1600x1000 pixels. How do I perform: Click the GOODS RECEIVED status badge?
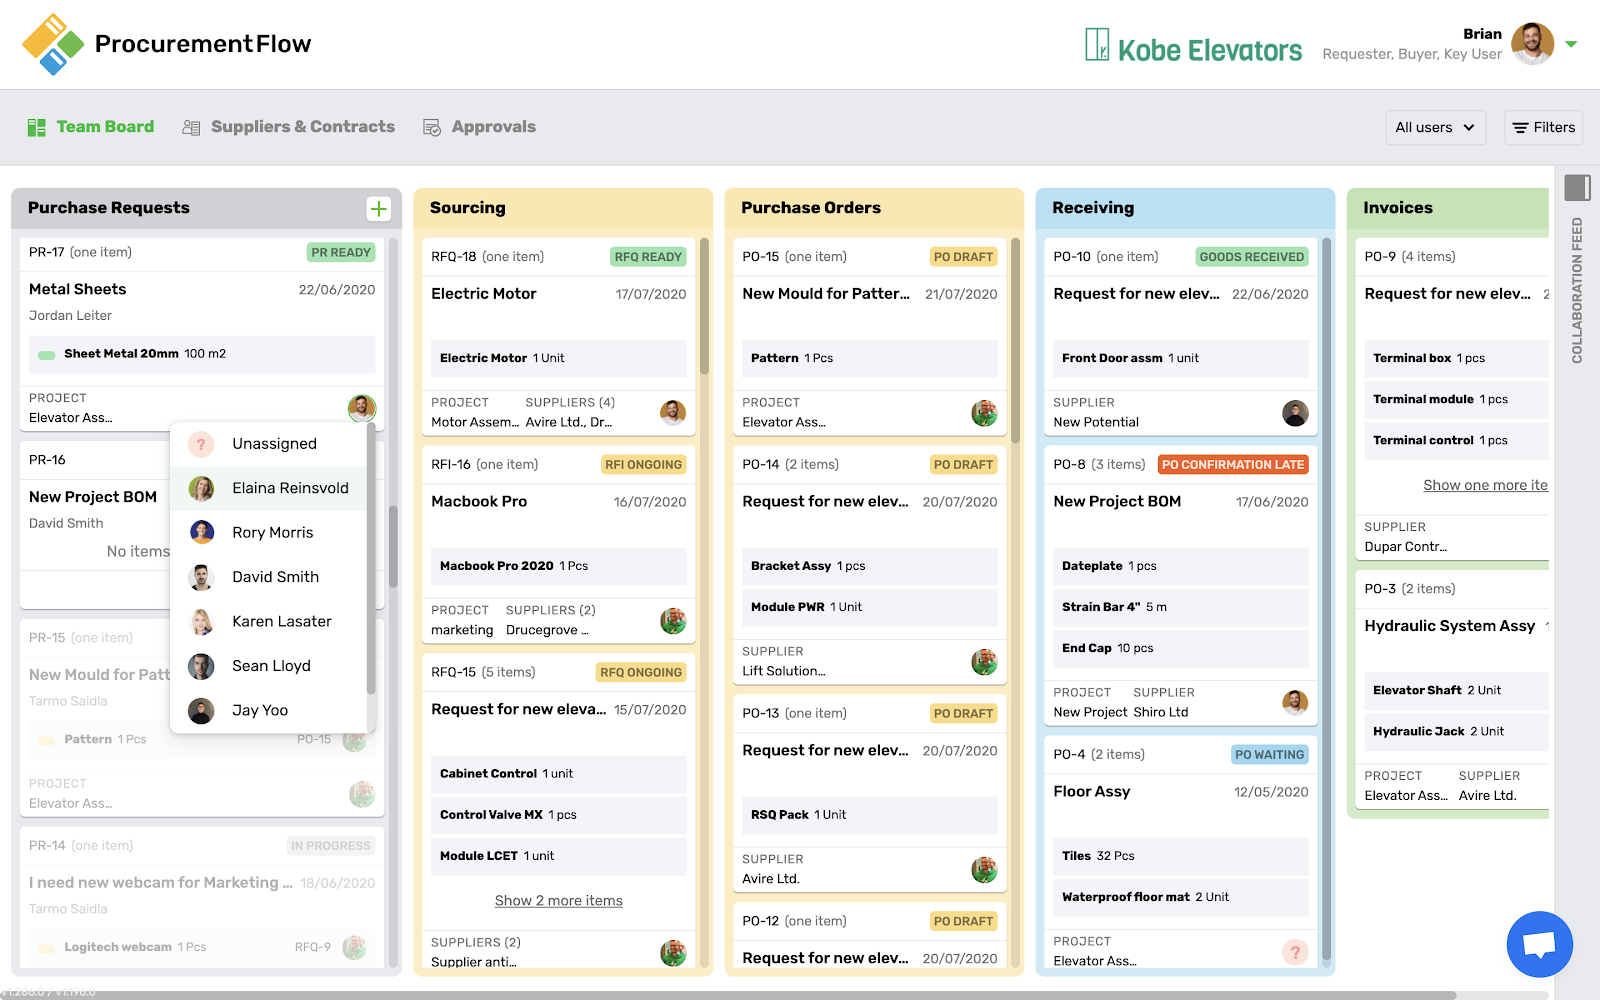point(1252,257)
